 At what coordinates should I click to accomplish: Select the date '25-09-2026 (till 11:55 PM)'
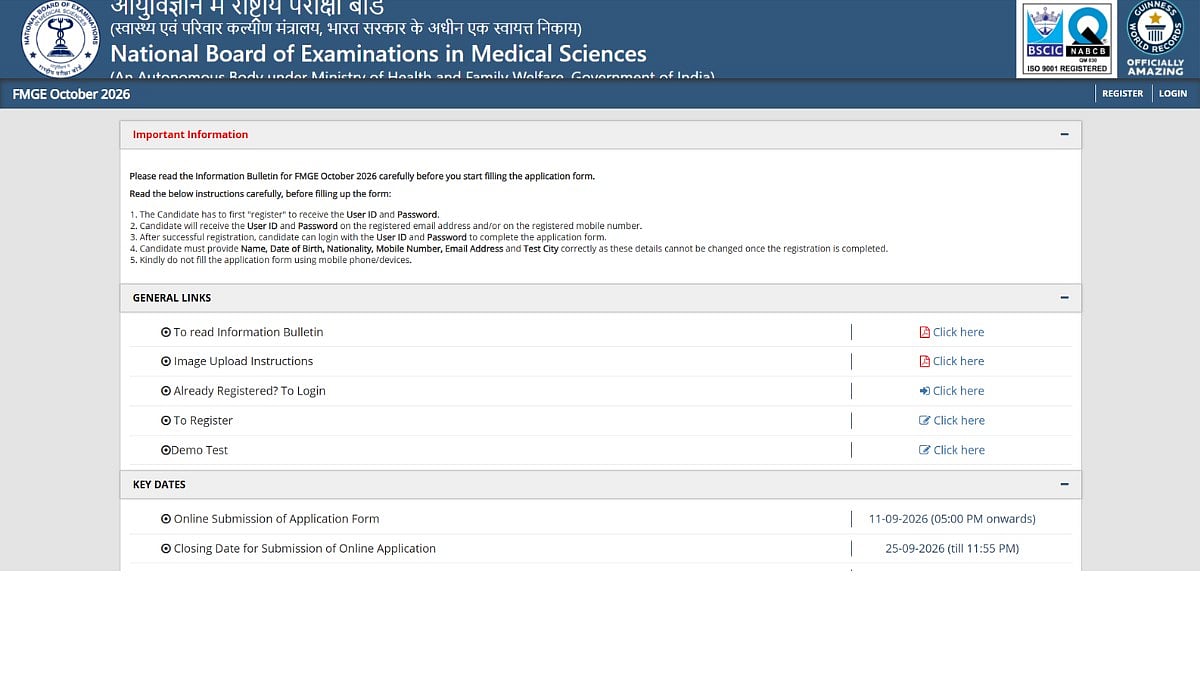(952, 549)
